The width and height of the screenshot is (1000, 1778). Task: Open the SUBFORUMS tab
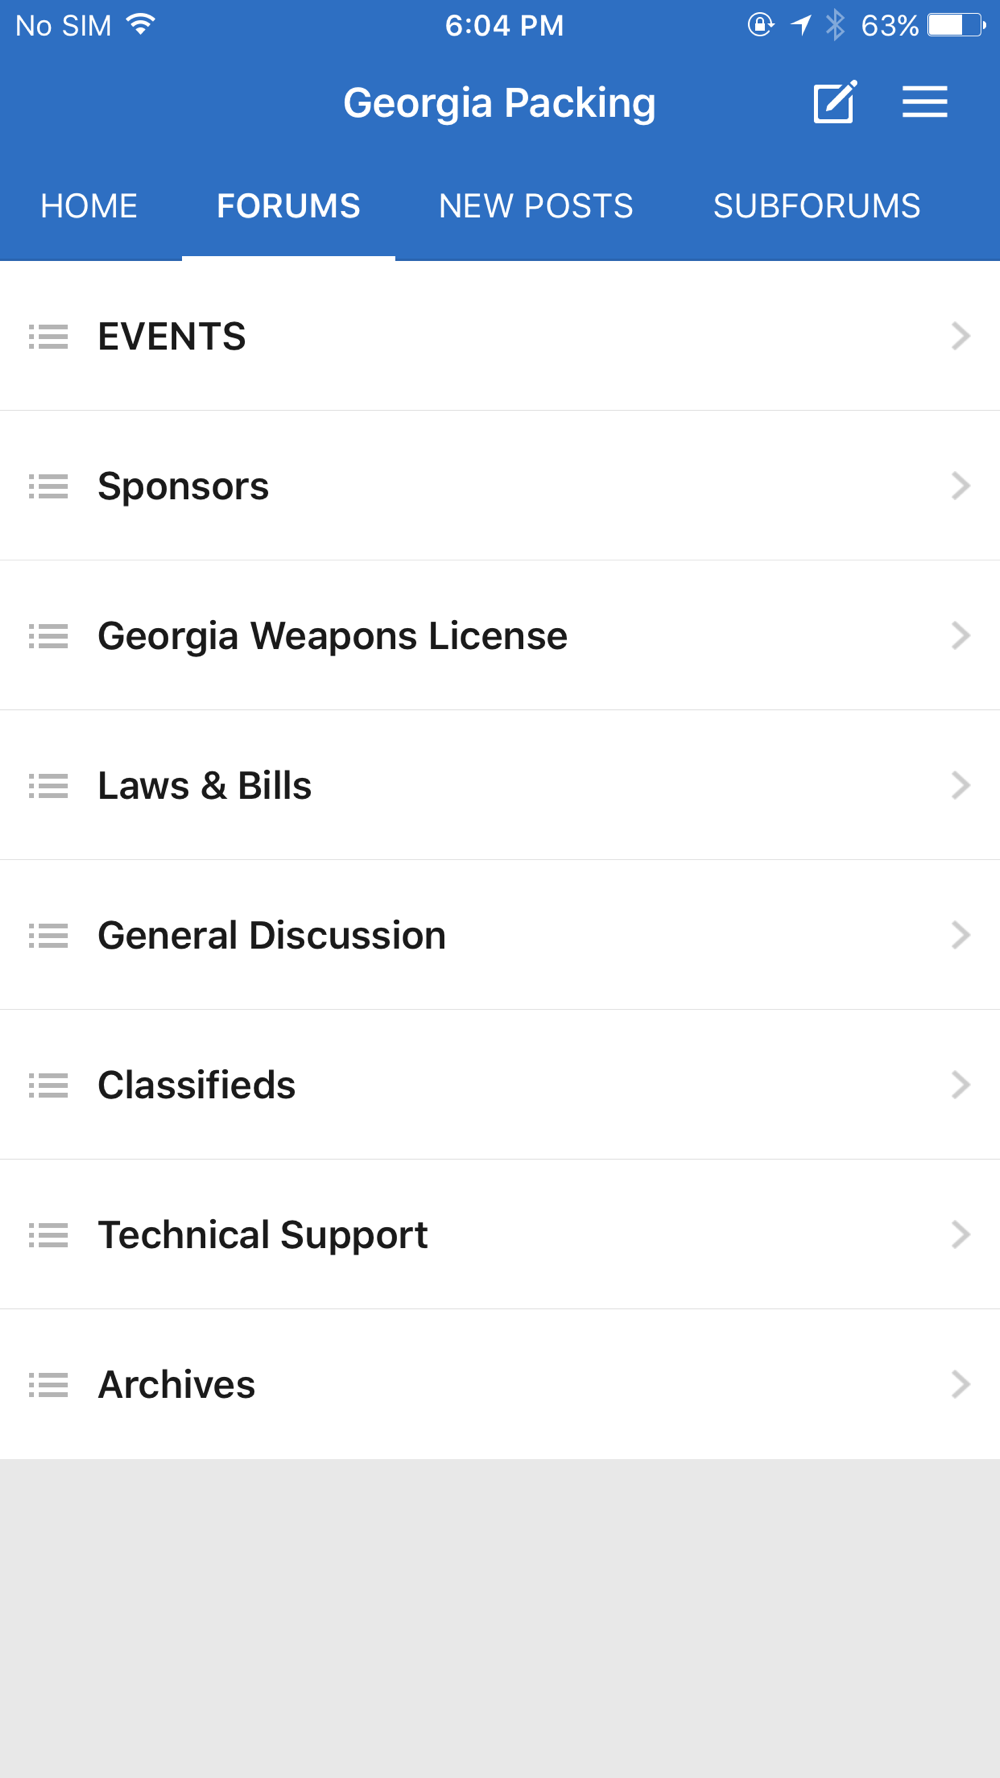(x=817, y=206)
